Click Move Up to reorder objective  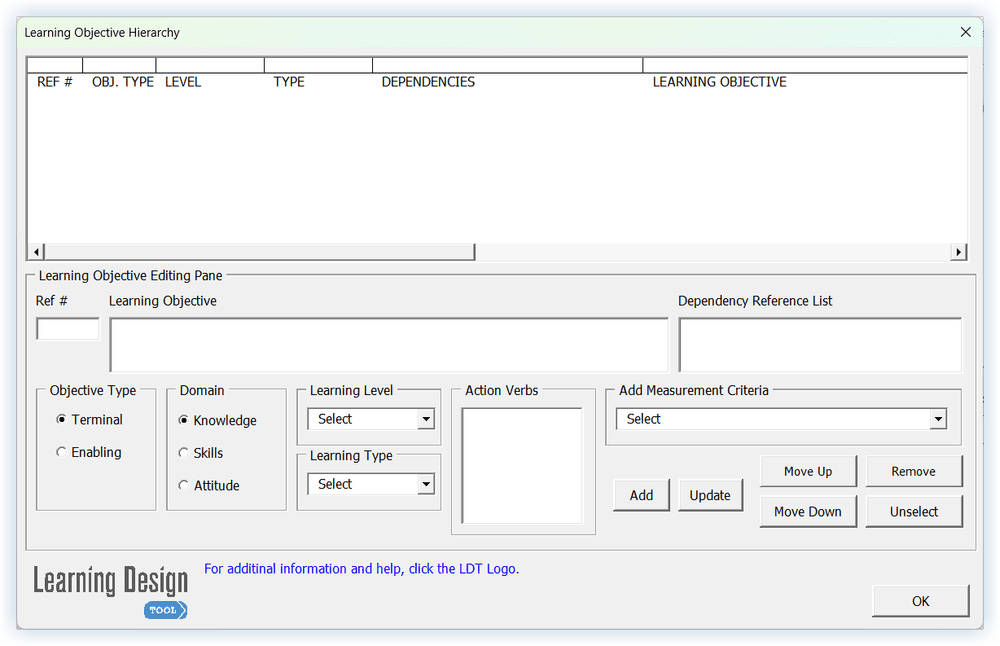pyautogui.click(x=808, y=470)
